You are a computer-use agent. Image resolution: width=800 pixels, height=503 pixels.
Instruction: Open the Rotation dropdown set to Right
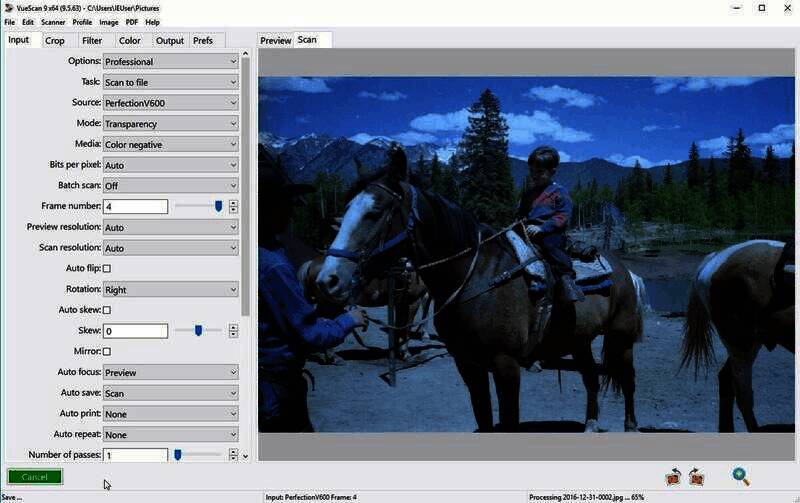click(x=170, y=290)
